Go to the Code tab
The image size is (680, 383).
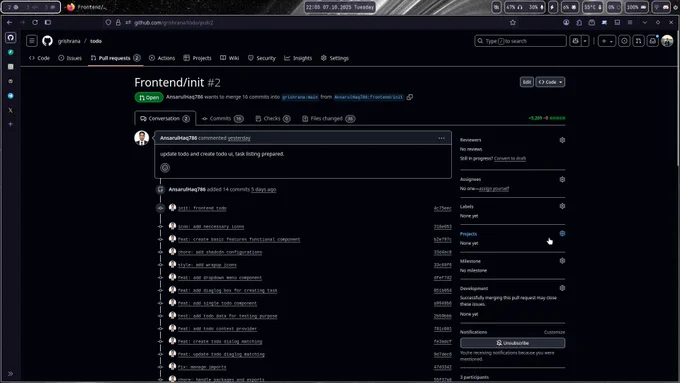(x=39, y=58)
